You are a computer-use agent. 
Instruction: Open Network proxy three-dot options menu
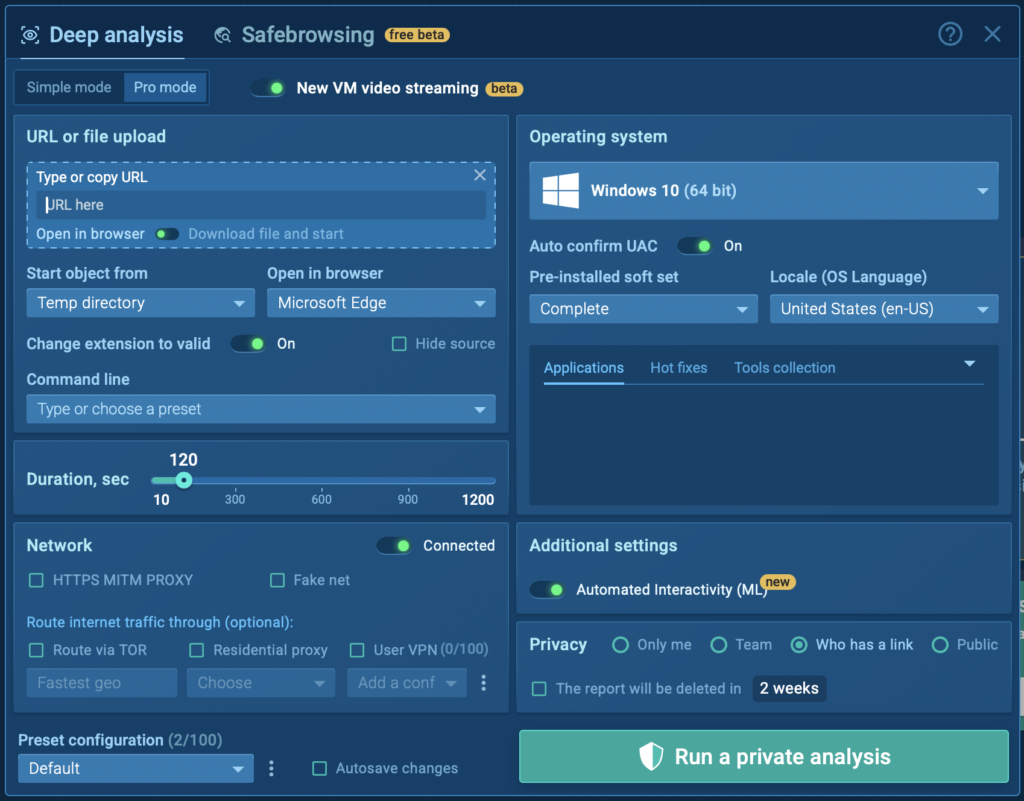484,683
